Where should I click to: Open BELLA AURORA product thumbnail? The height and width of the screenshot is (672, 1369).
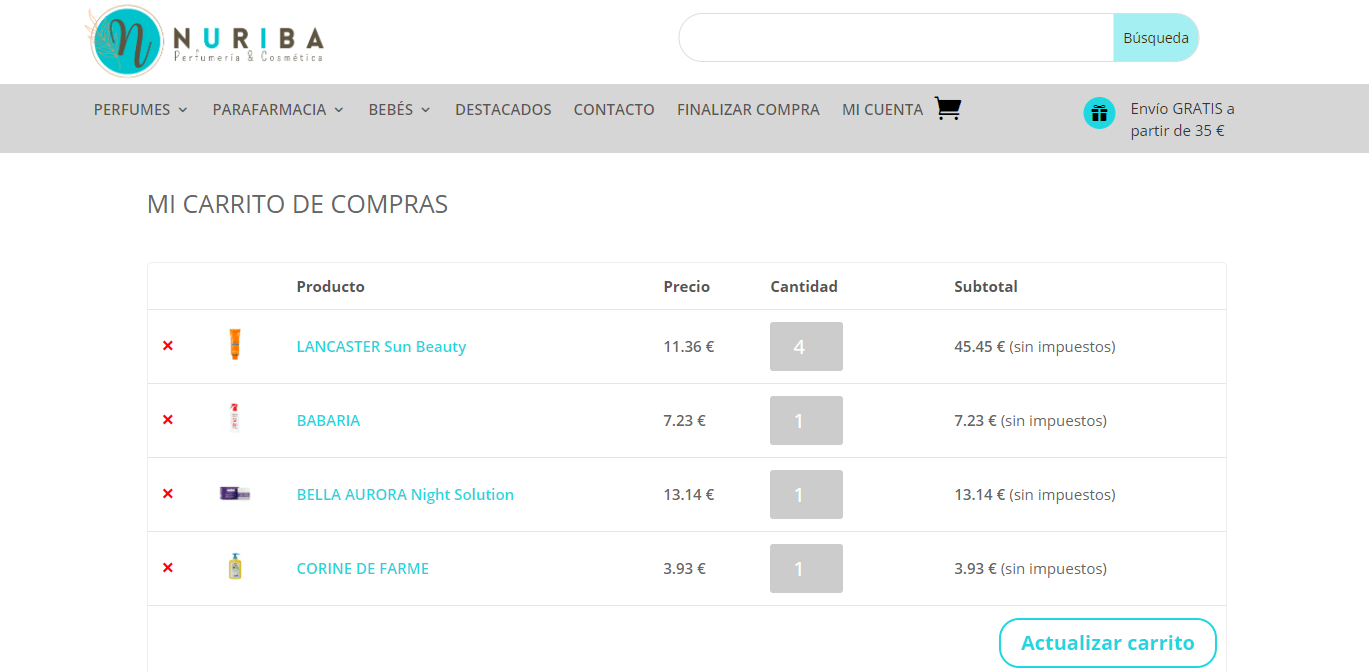pos(235,493)
